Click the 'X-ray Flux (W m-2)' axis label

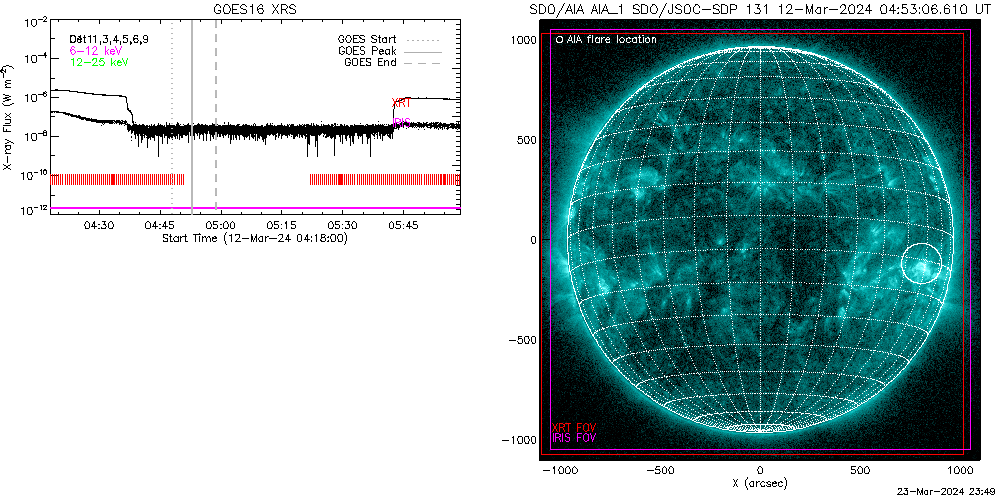pos(8,115)
